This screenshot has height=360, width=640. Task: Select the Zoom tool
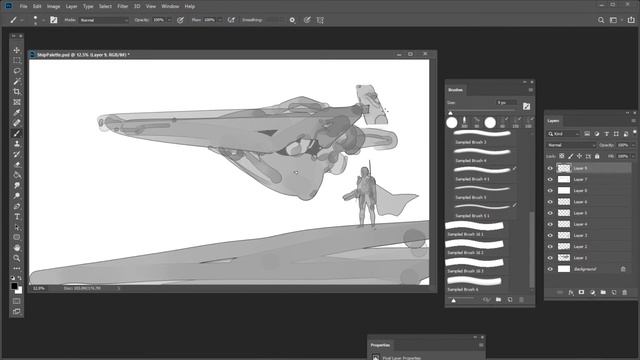pyautogui.click(x=17, y=258)
